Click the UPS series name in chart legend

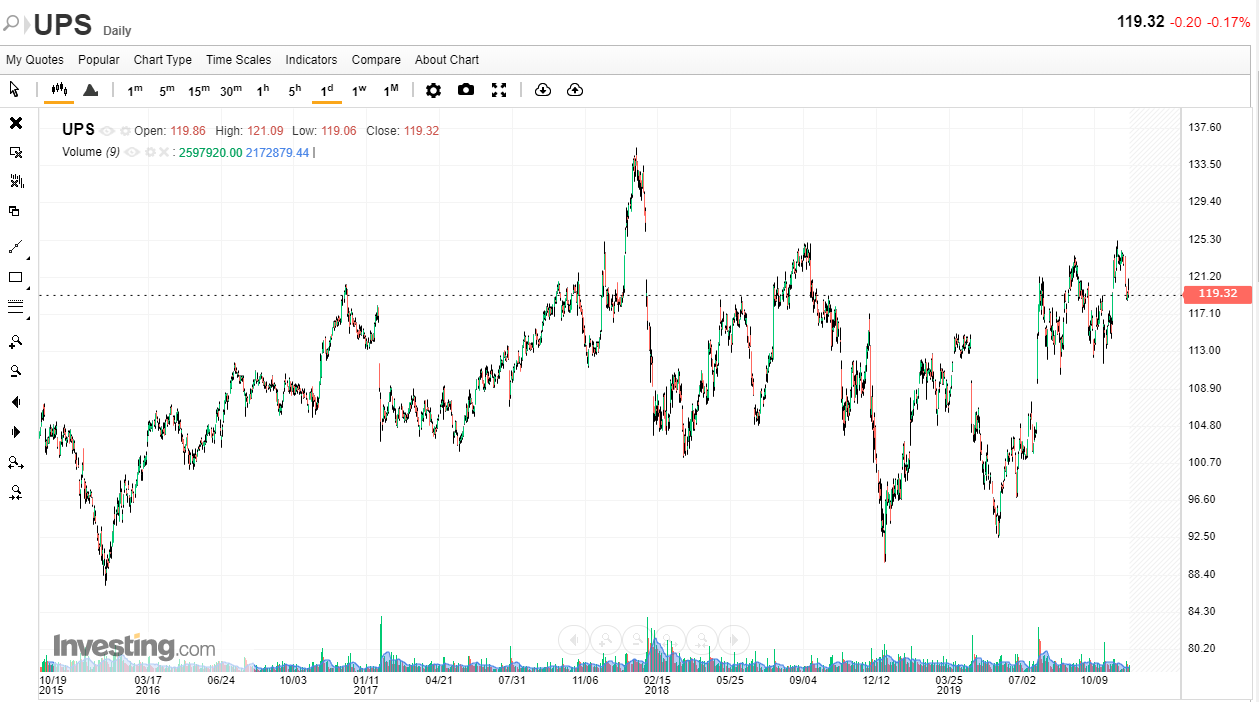[78, 130]
